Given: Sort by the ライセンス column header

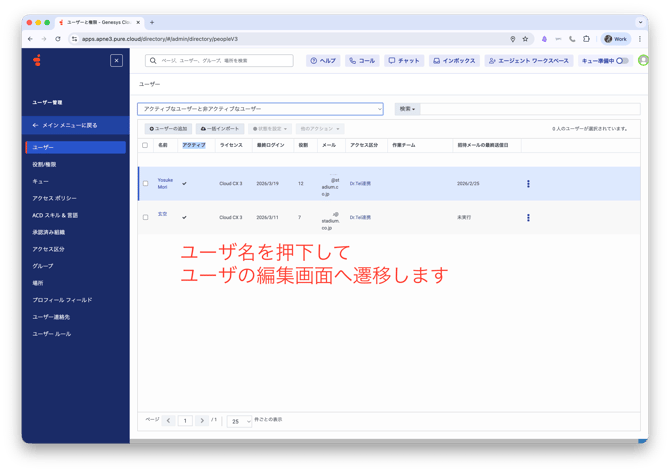Looking at the screenshot, I should click(231, 145).
